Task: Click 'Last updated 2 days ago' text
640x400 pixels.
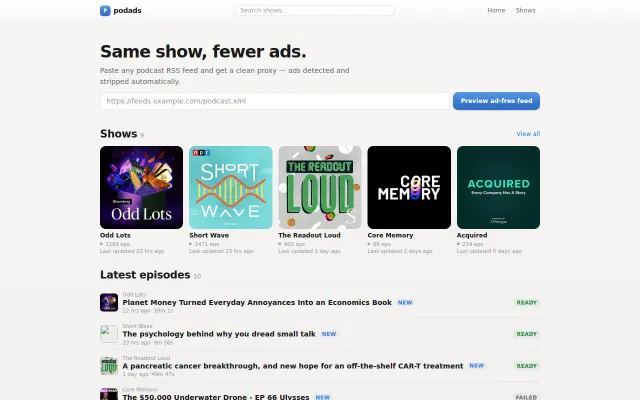Action: (x=400, y=251)
